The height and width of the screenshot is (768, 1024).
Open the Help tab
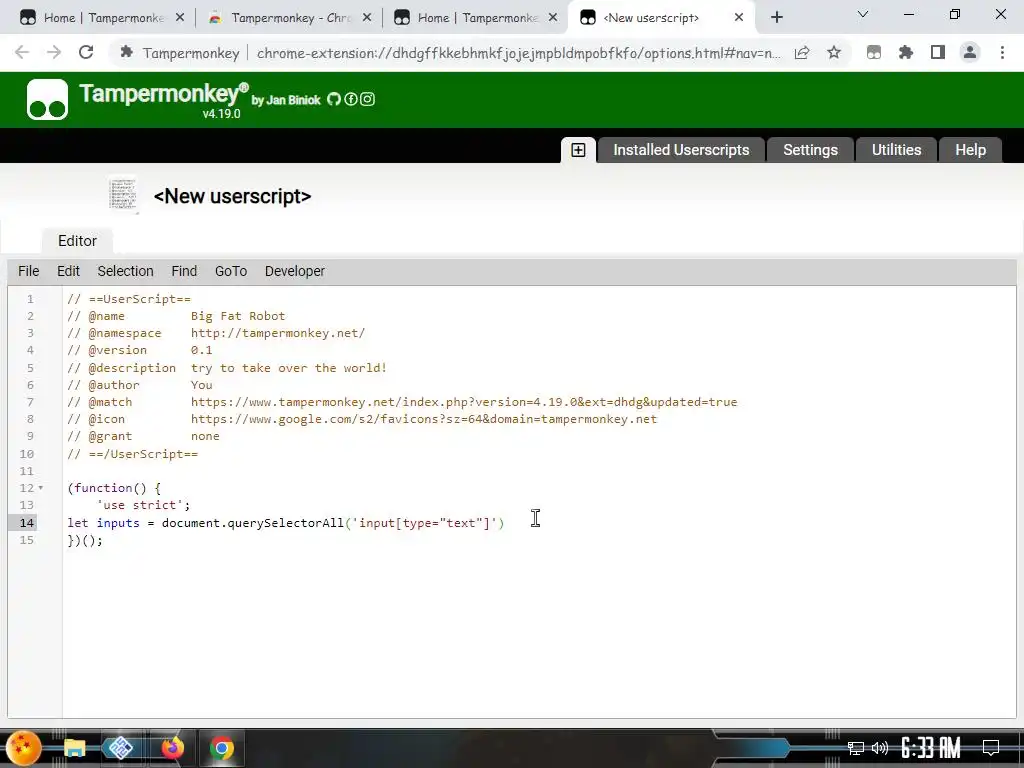970,150
